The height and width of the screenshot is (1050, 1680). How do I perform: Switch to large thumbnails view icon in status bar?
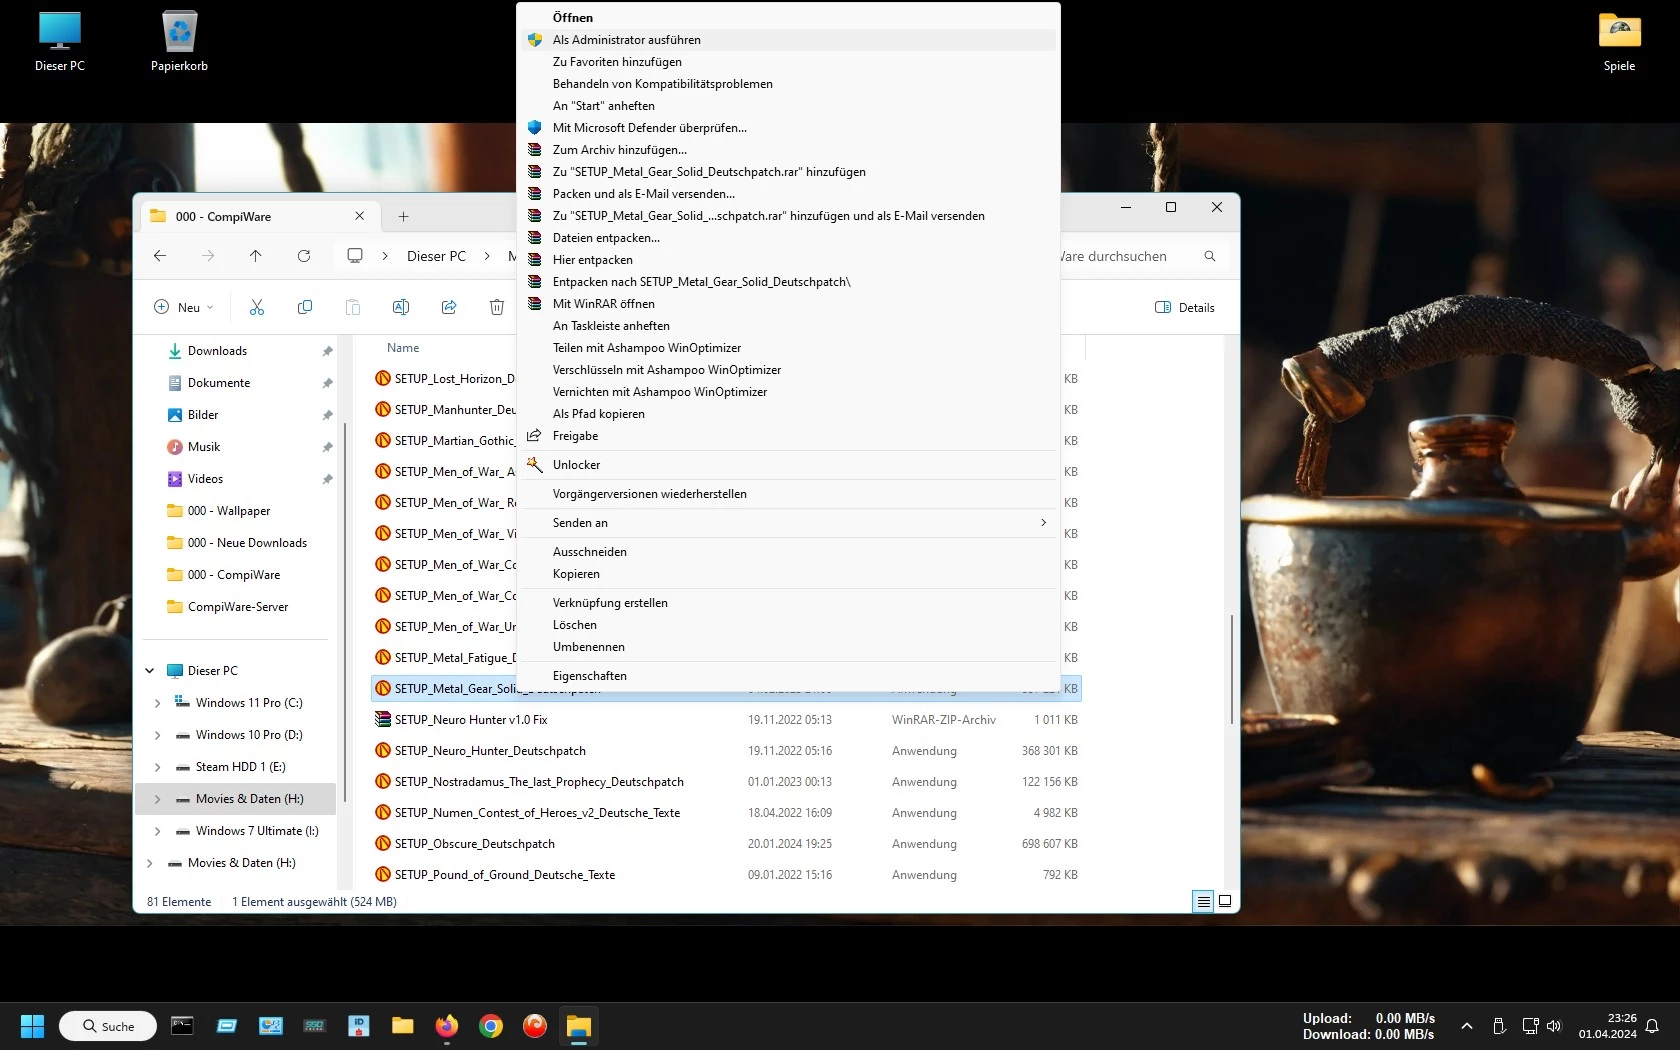click(x=1225, y=901)
